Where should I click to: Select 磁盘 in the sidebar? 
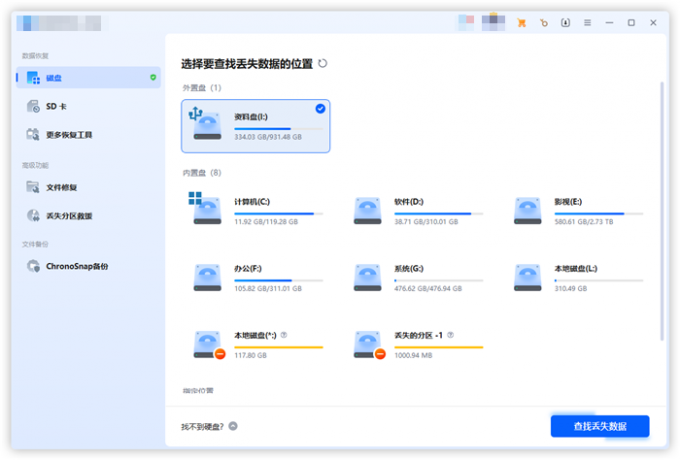(88, 78)
